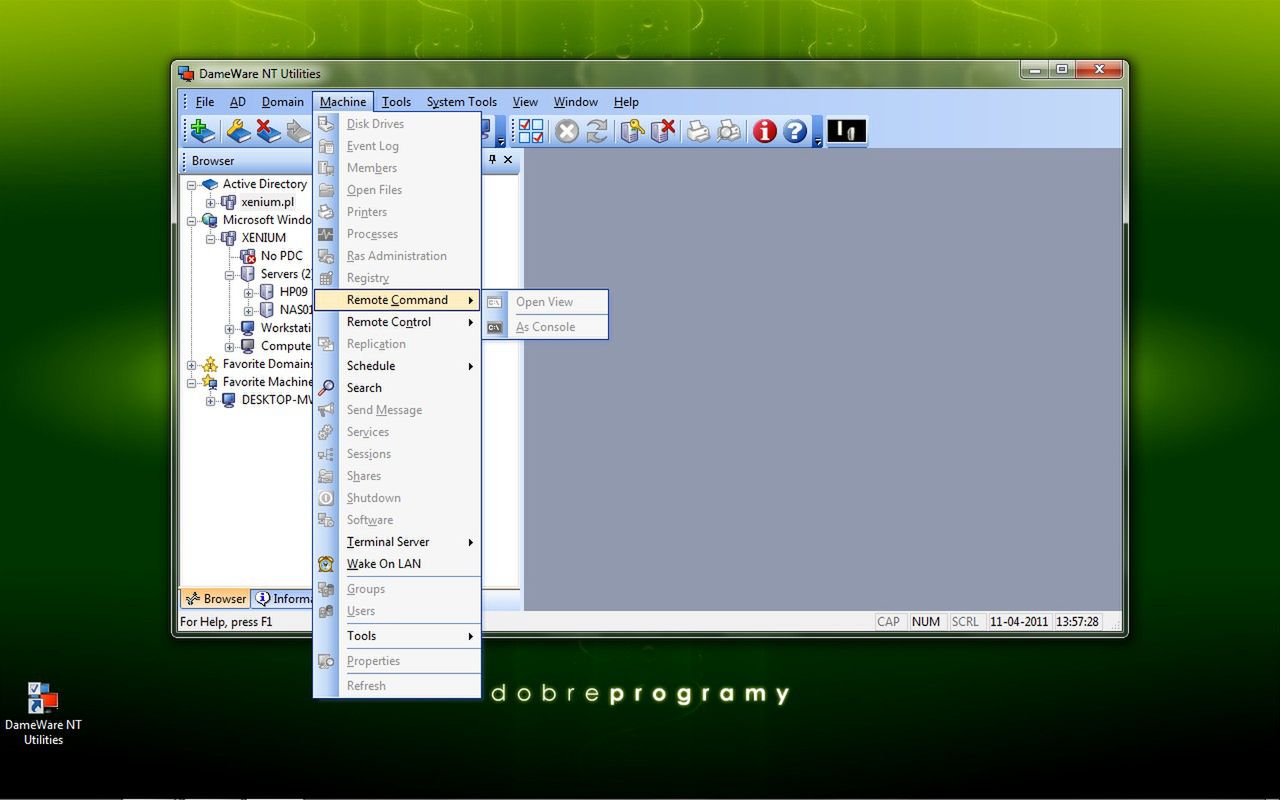
Task: Open the Help menu
Action: [x=626, y=102]
